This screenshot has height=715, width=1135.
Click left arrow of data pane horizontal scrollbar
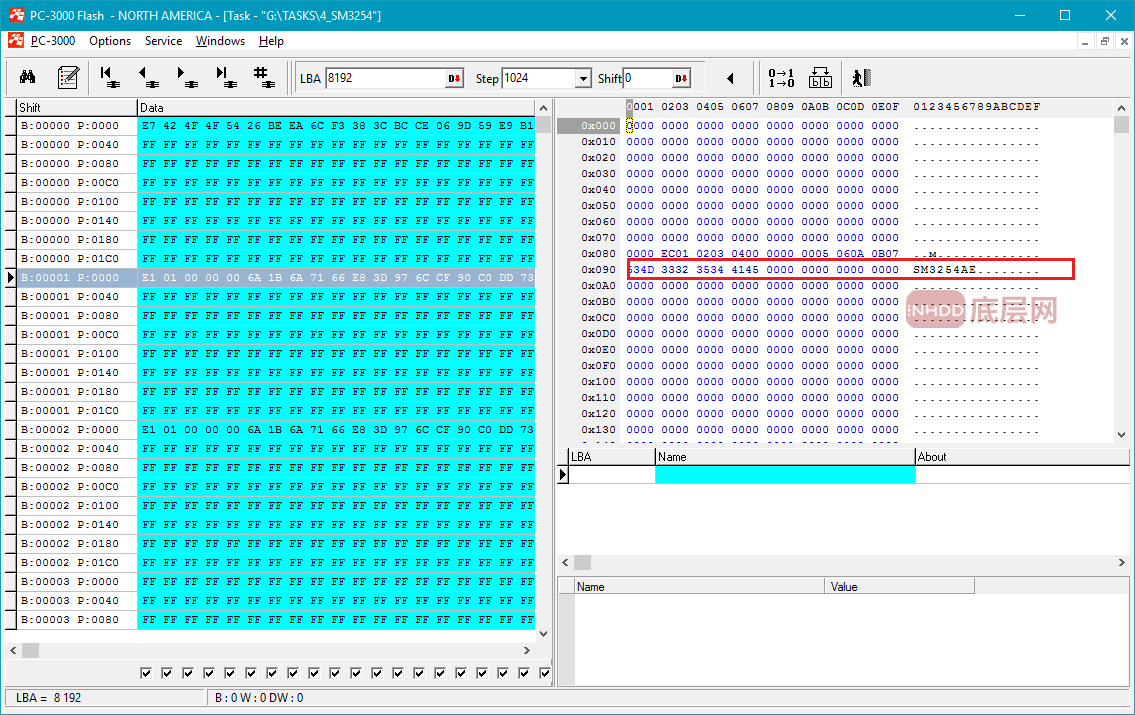[13, 651]
